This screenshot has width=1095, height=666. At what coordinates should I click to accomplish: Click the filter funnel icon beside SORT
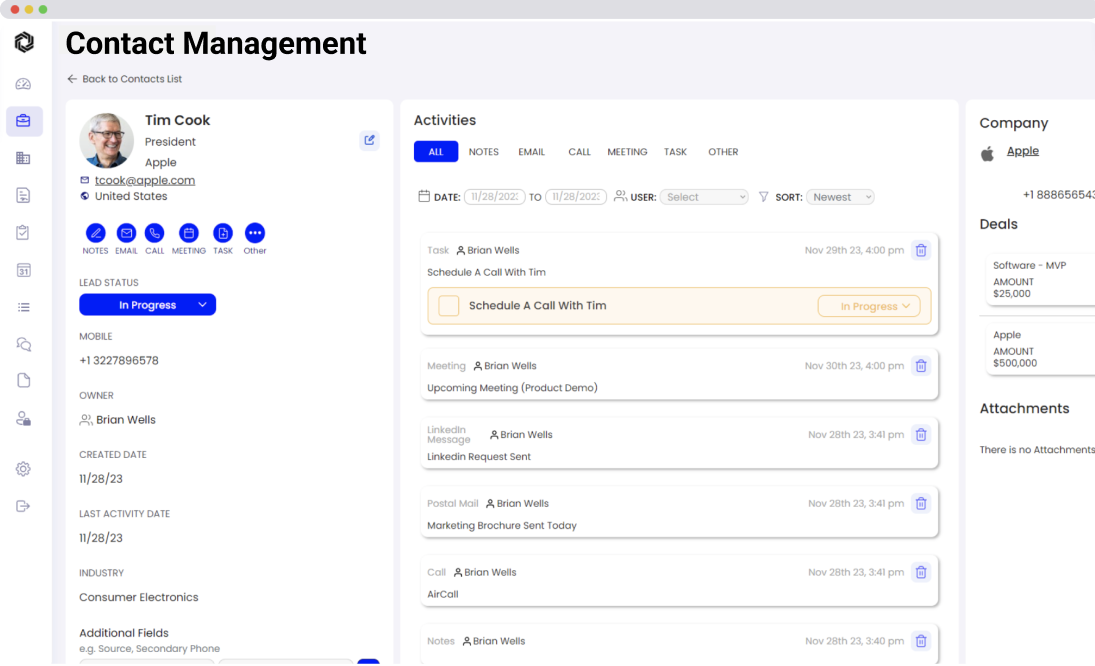pyautogui.click(x=763, y=197)
